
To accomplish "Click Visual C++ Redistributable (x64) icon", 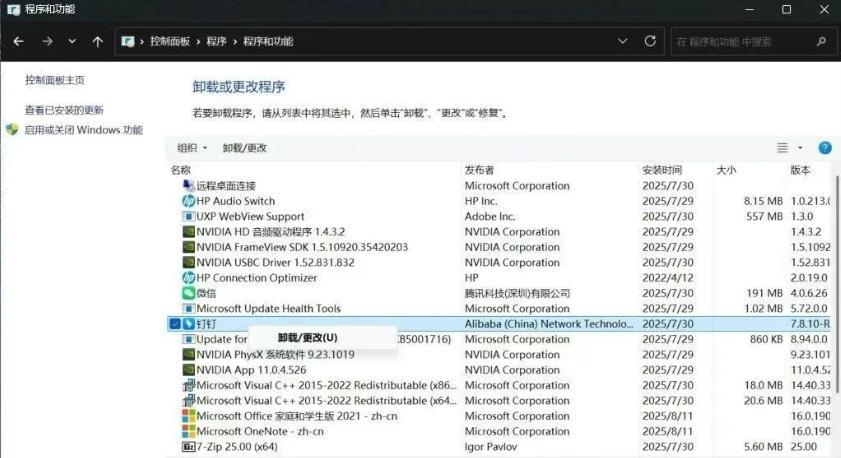I will click(188, 401).
